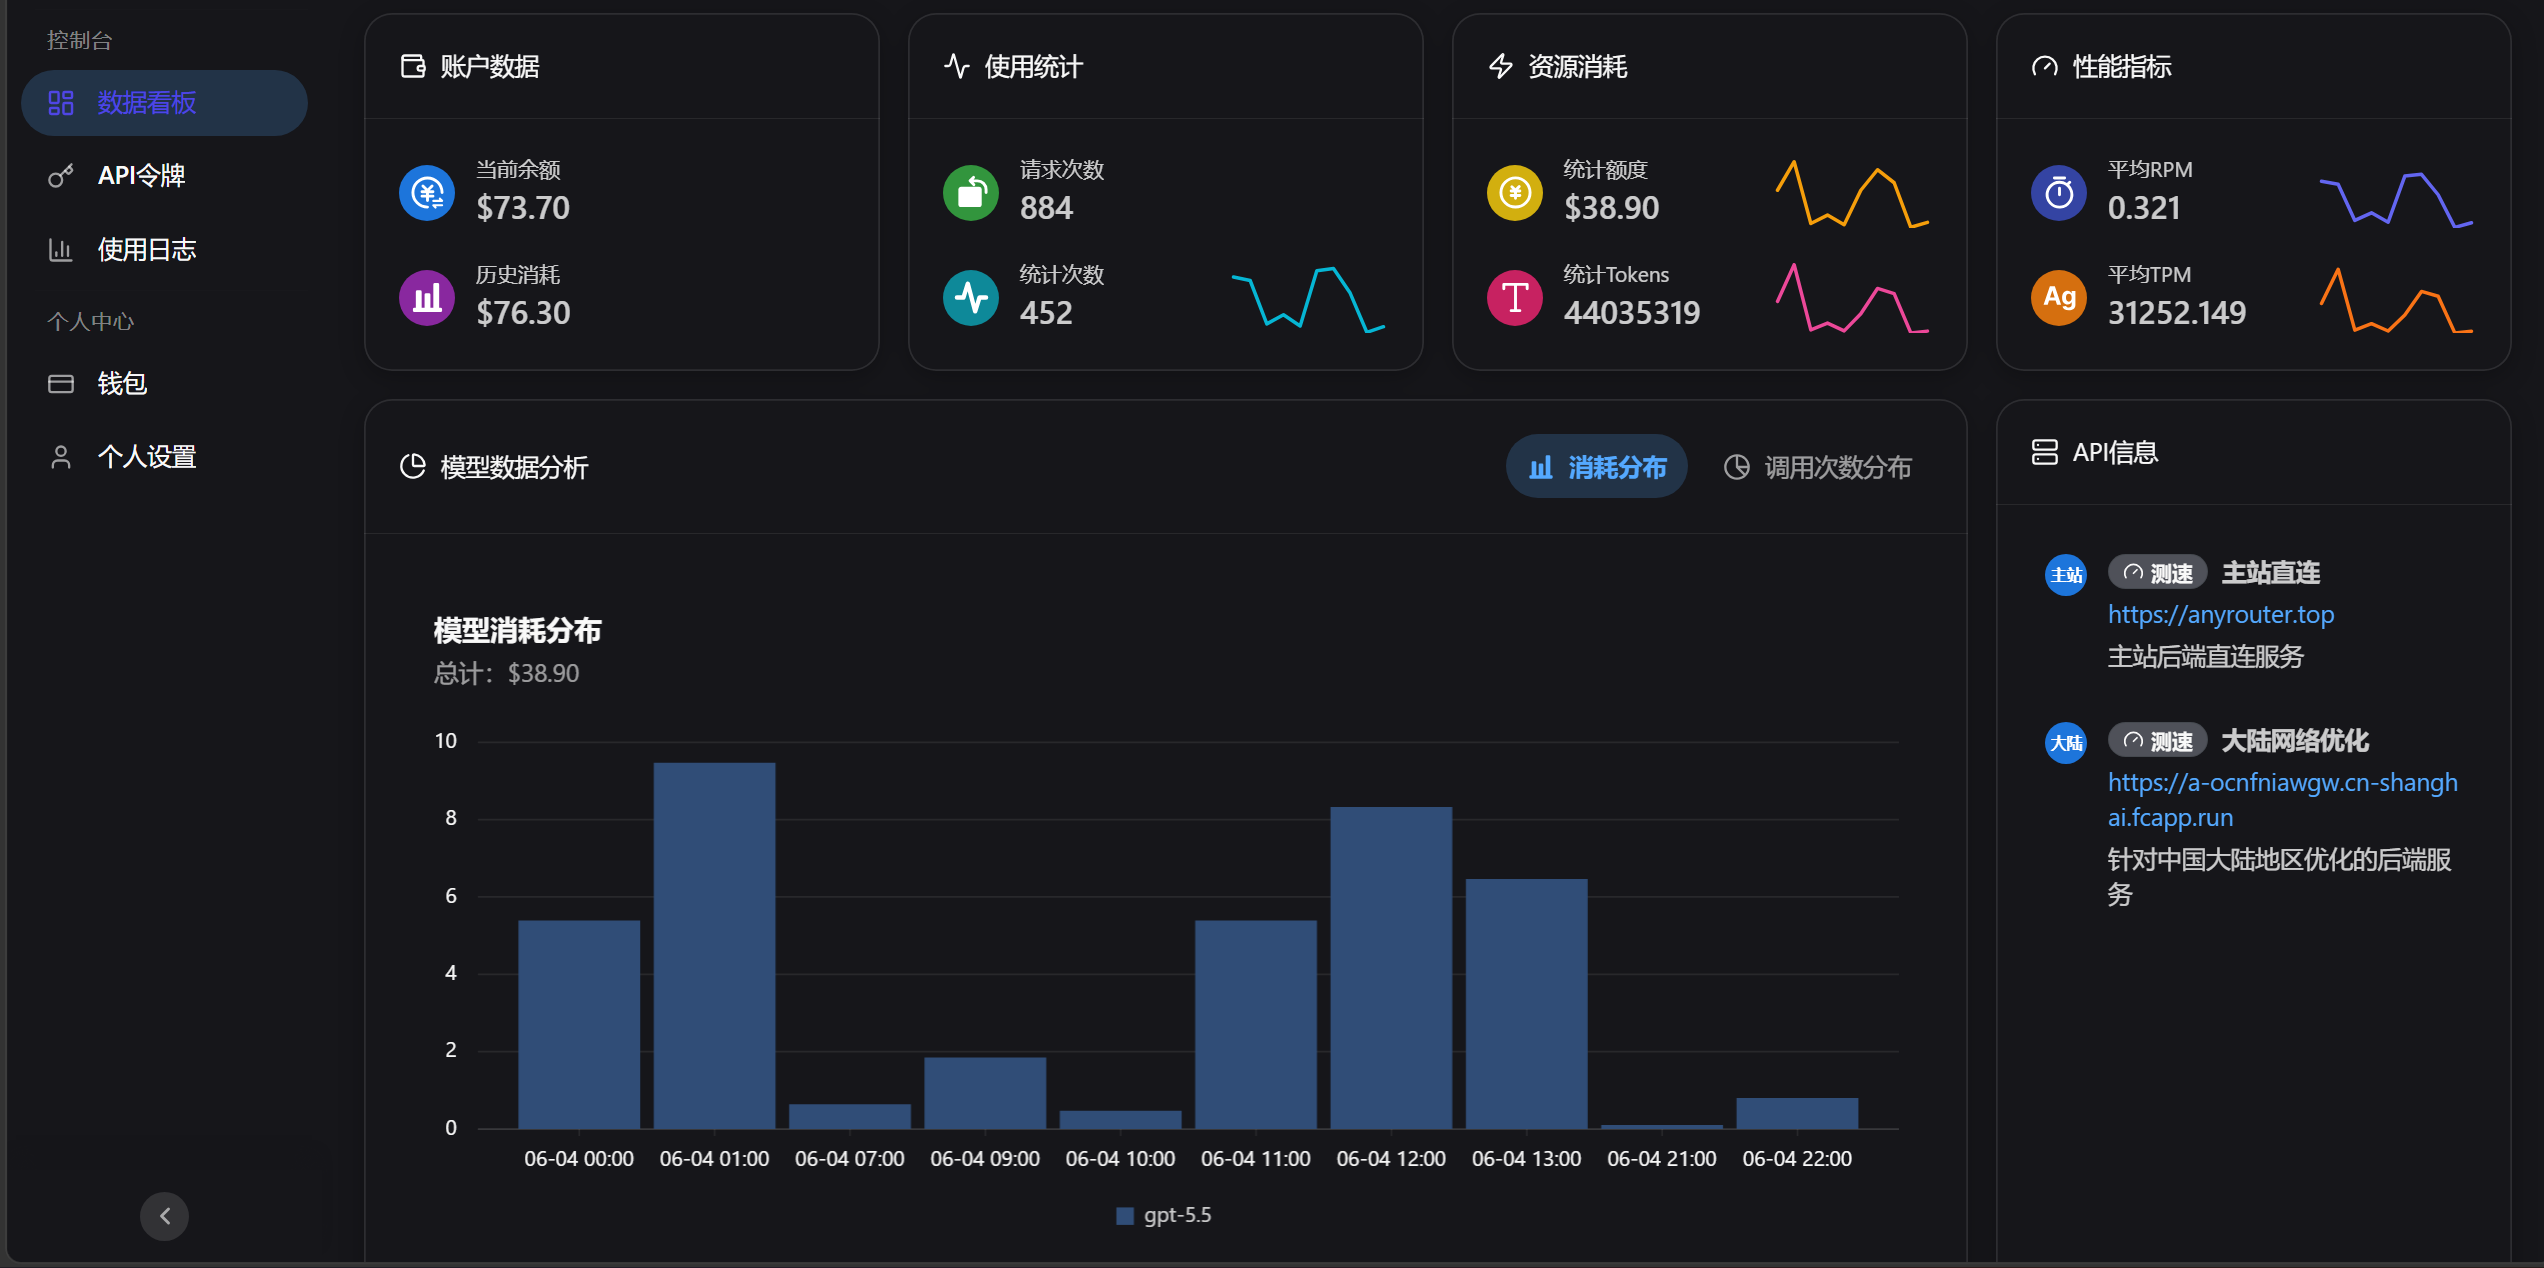Open the a-ocnfniawgw.cn-shanghai.fcapp.run link
The image size is (2544, 1268).
(x=2283, y=800)
